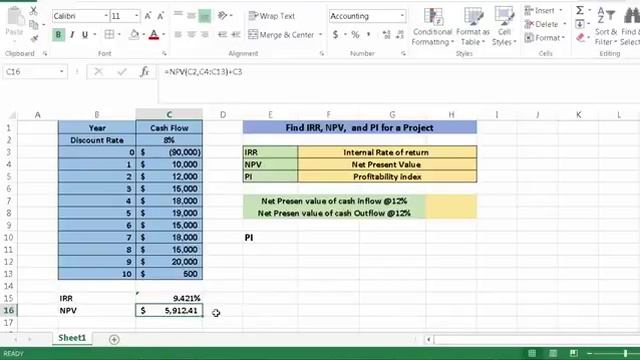The width and height of the screenshot is (640, 360).
Task: Click Decrease Indent icon
Action: click(222, 35)
